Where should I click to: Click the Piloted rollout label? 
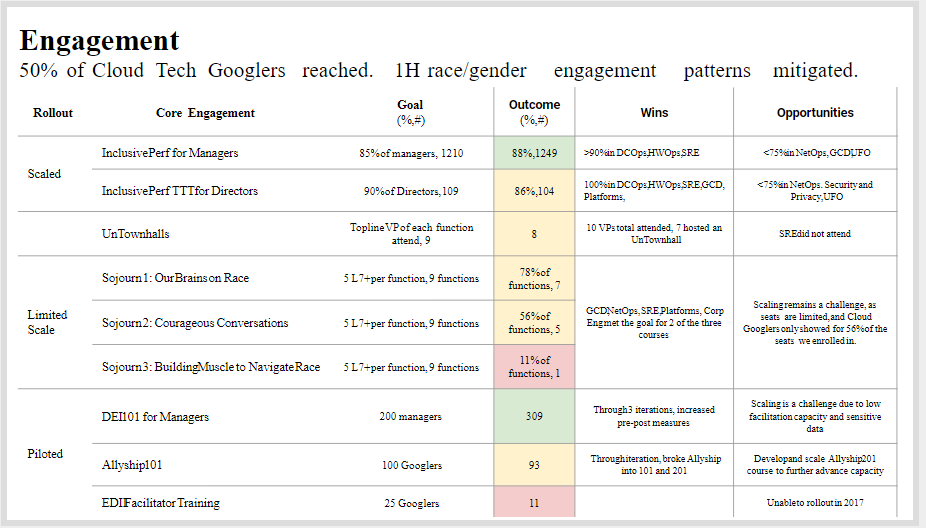pyautogui.click(x=45, y=453)
